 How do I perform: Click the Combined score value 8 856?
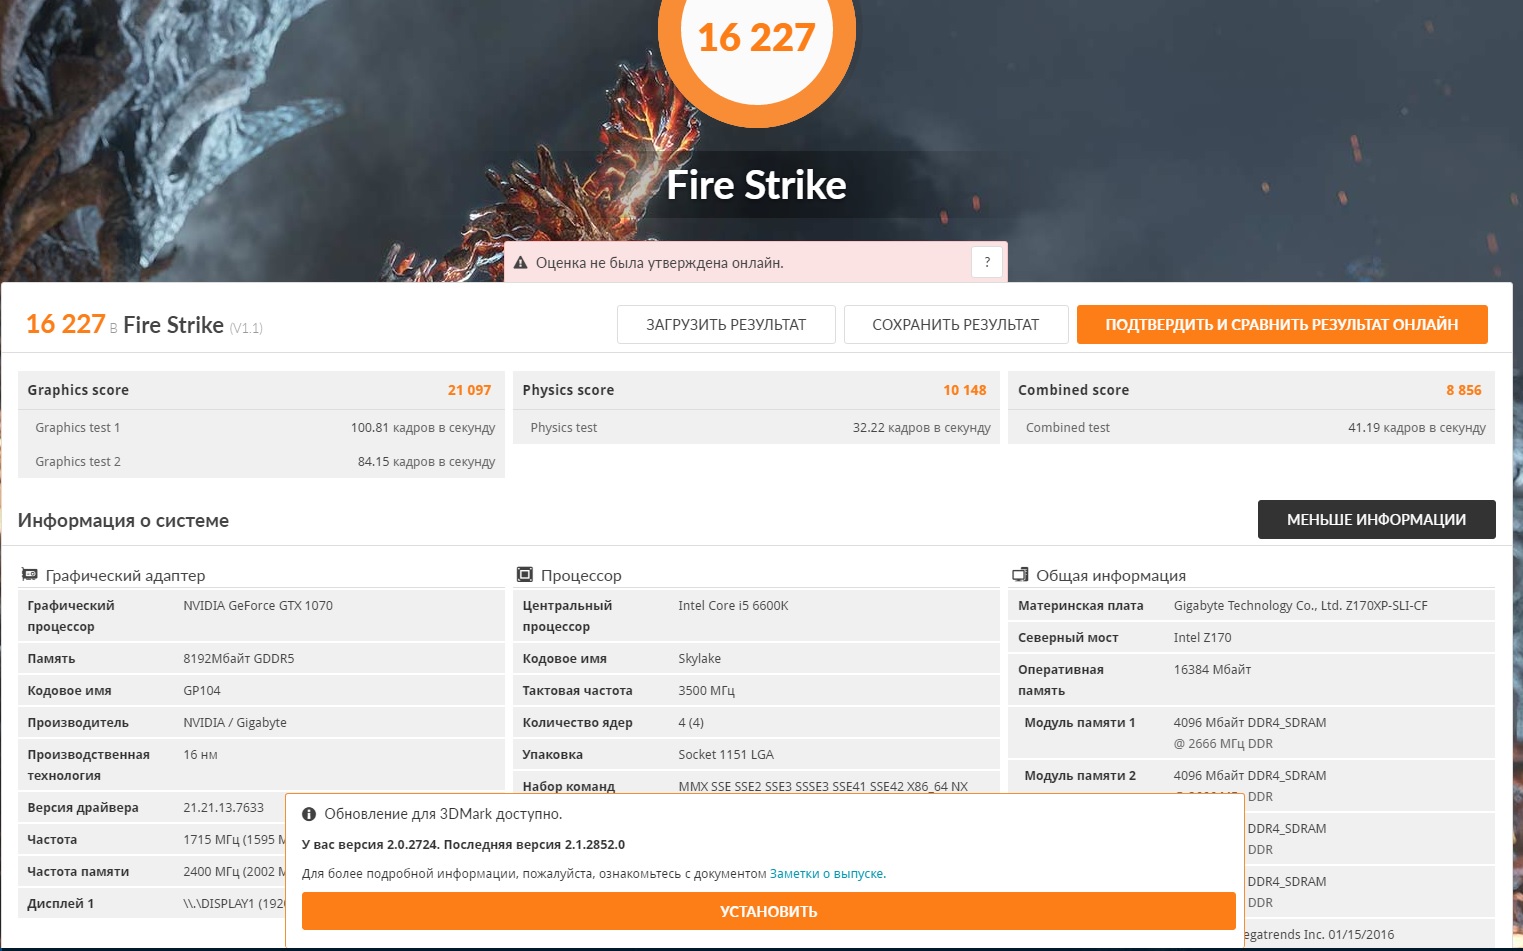click(1464, 390)
